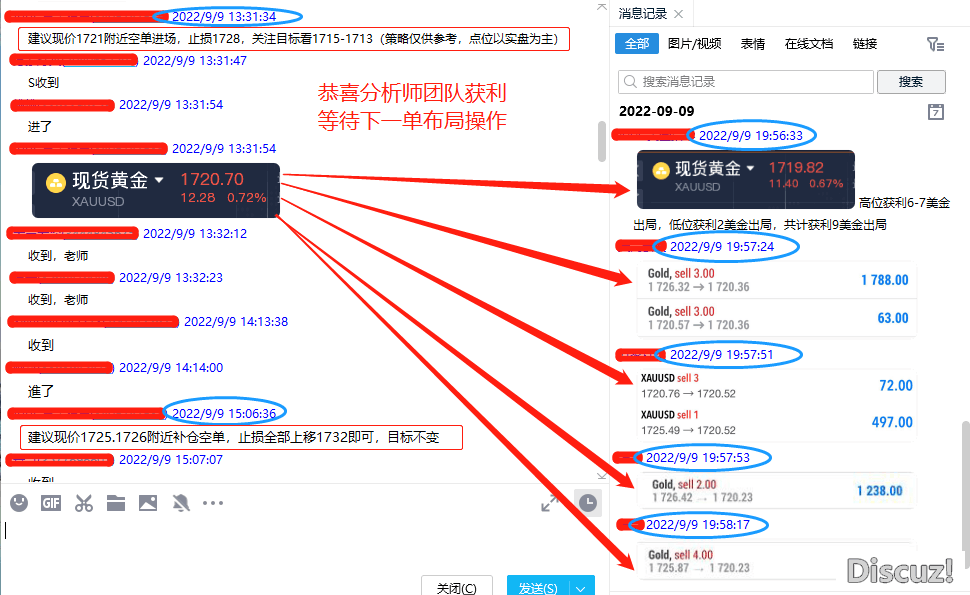The width and height of the screenshot is (970, 595).
Task: Open the message filter icon
Action: click(935, 44)
